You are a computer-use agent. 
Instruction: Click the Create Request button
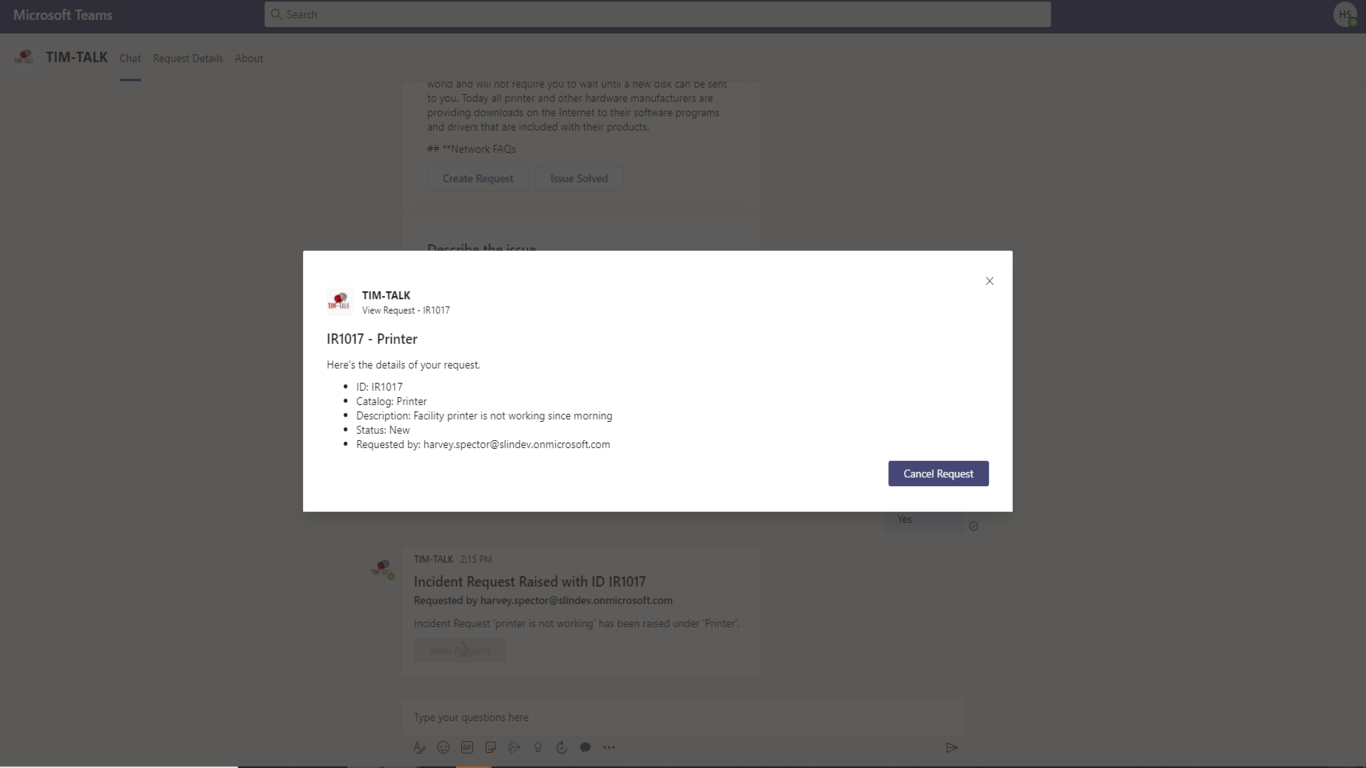point(478,179)
